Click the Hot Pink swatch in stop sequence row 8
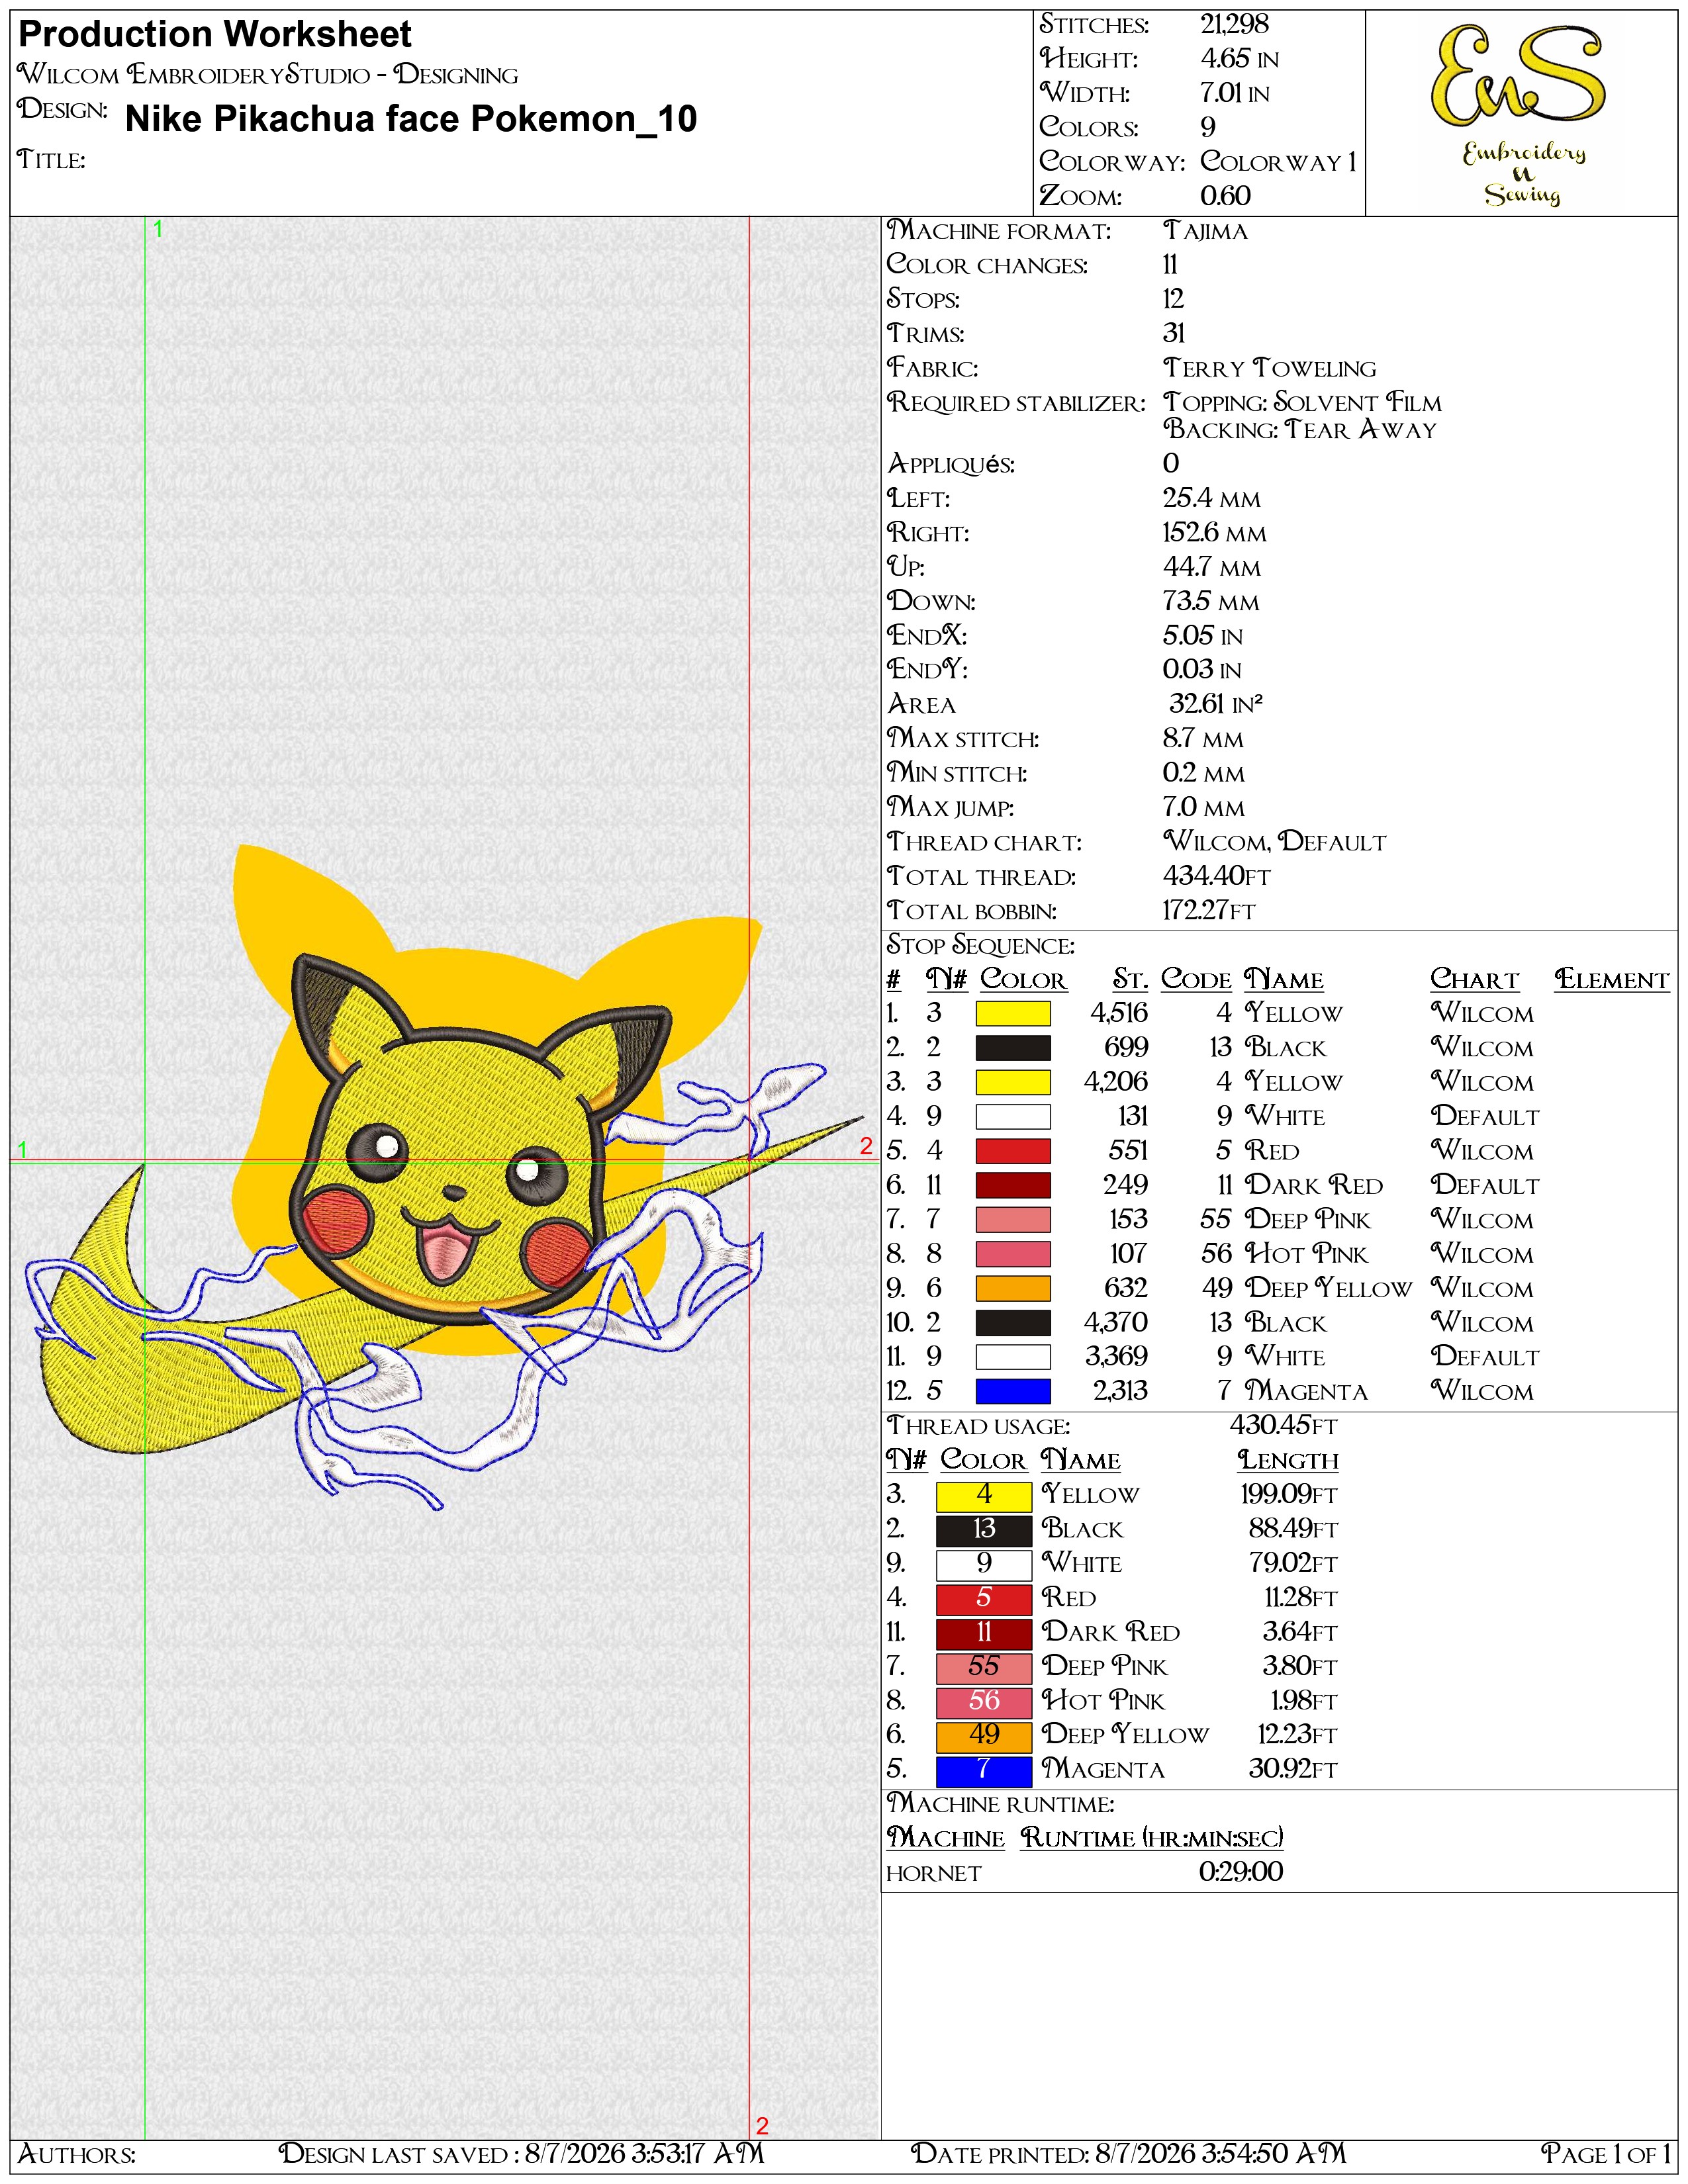The image size is (1688, 2184). click(x=1013, y=1254)
